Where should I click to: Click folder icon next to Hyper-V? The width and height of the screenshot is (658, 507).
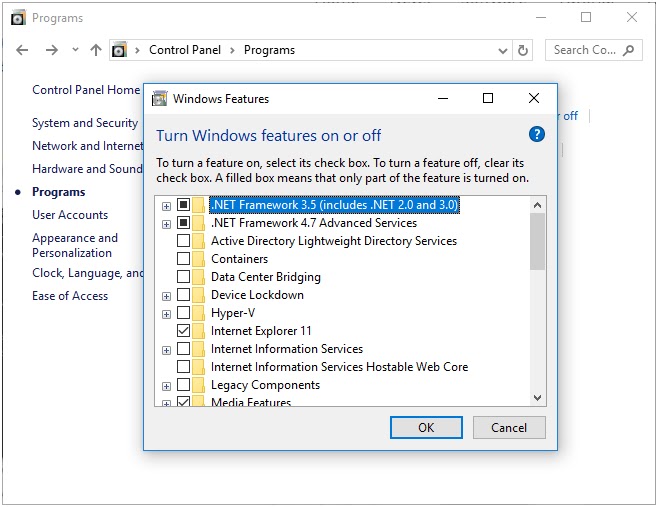[x=198, y=313]
